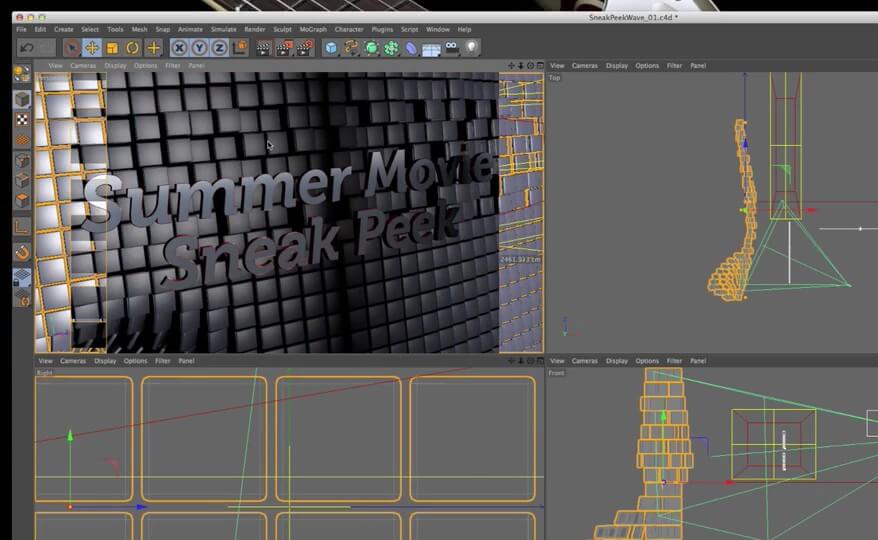Add a Camera object from the toolbar
Viewport: 878px width, 540px height.
[452, 47]
